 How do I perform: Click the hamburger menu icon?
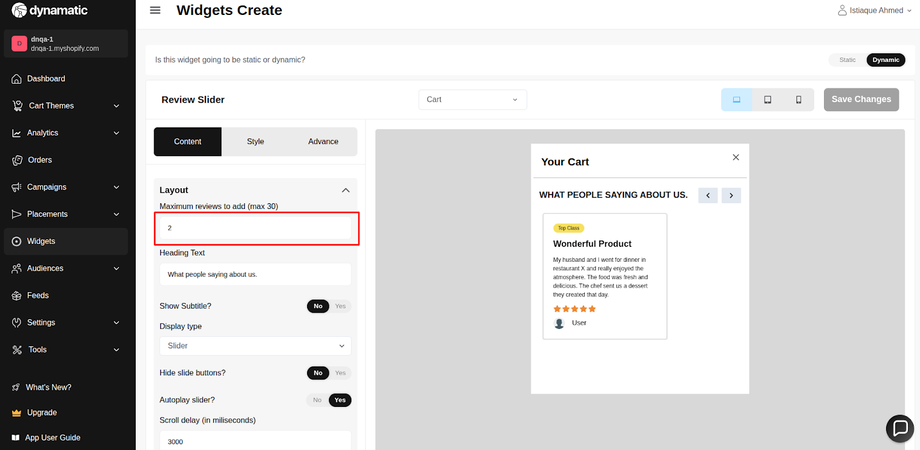pos(155,10)
